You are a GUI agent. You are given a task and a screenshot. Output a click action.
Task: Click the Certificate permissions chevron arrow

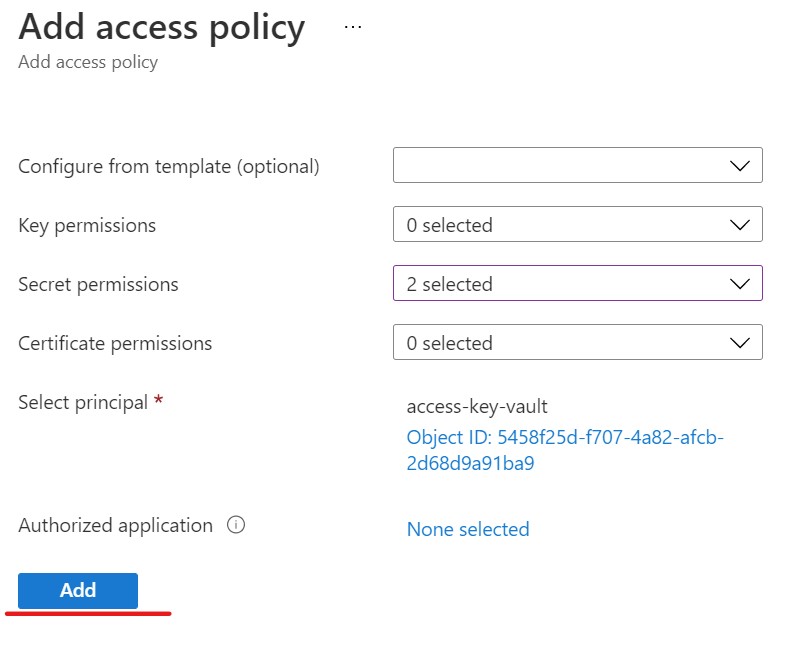tap(740, 343)
